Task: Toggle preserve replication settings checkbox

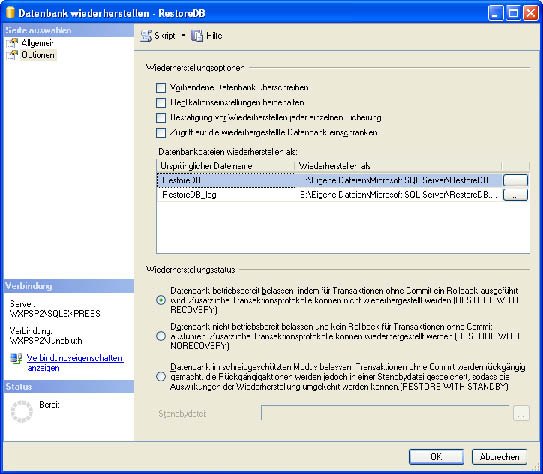Action: click(161, 103)
